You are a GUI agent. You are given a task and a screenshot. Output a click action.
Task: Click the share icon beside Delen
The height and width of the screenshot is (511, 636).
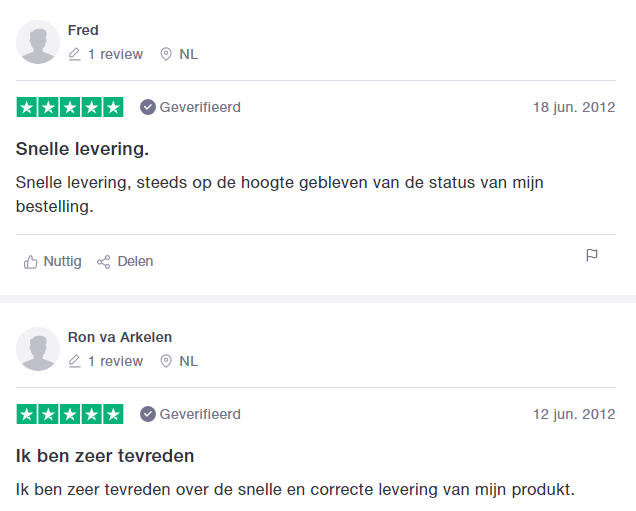click(103, 262)
